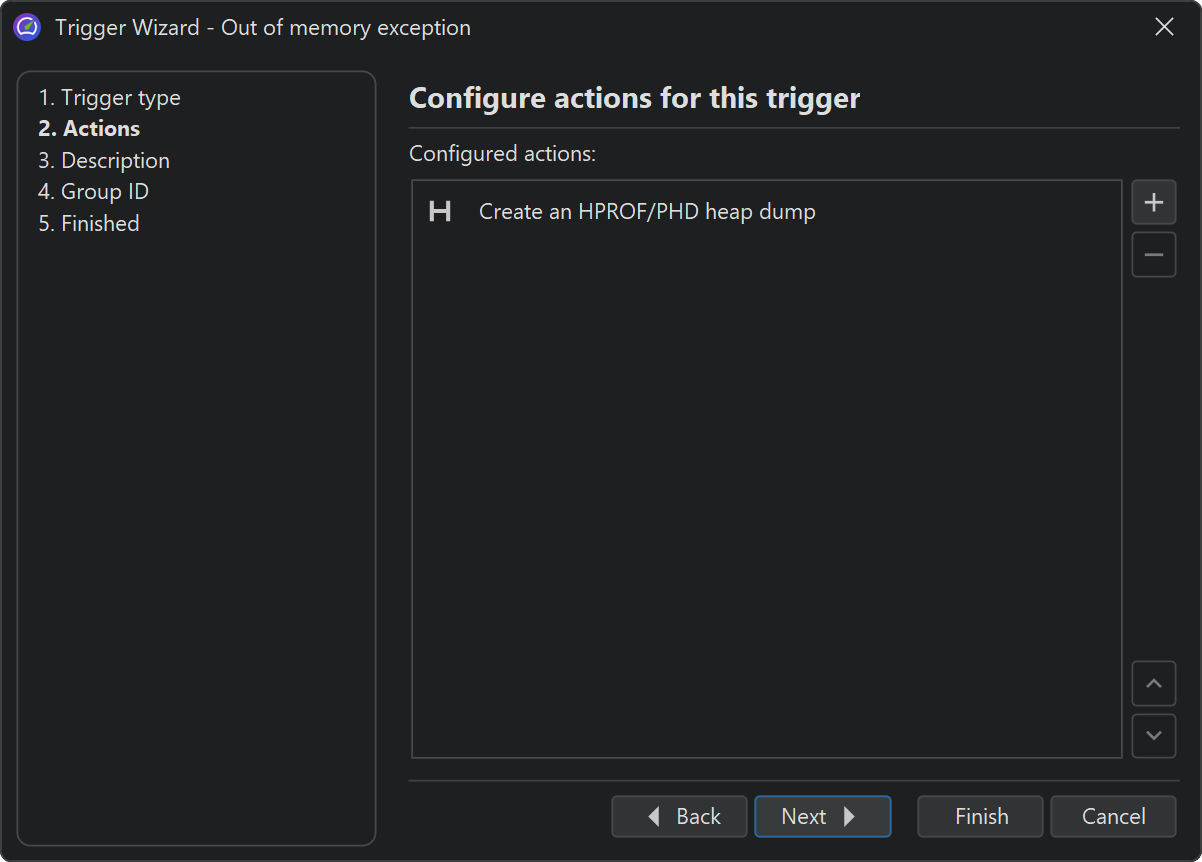The image size is (1202, 862).
Task: Select the 'Create an HPROF/PHD heap dump' action
Action: tap(647, 212)
